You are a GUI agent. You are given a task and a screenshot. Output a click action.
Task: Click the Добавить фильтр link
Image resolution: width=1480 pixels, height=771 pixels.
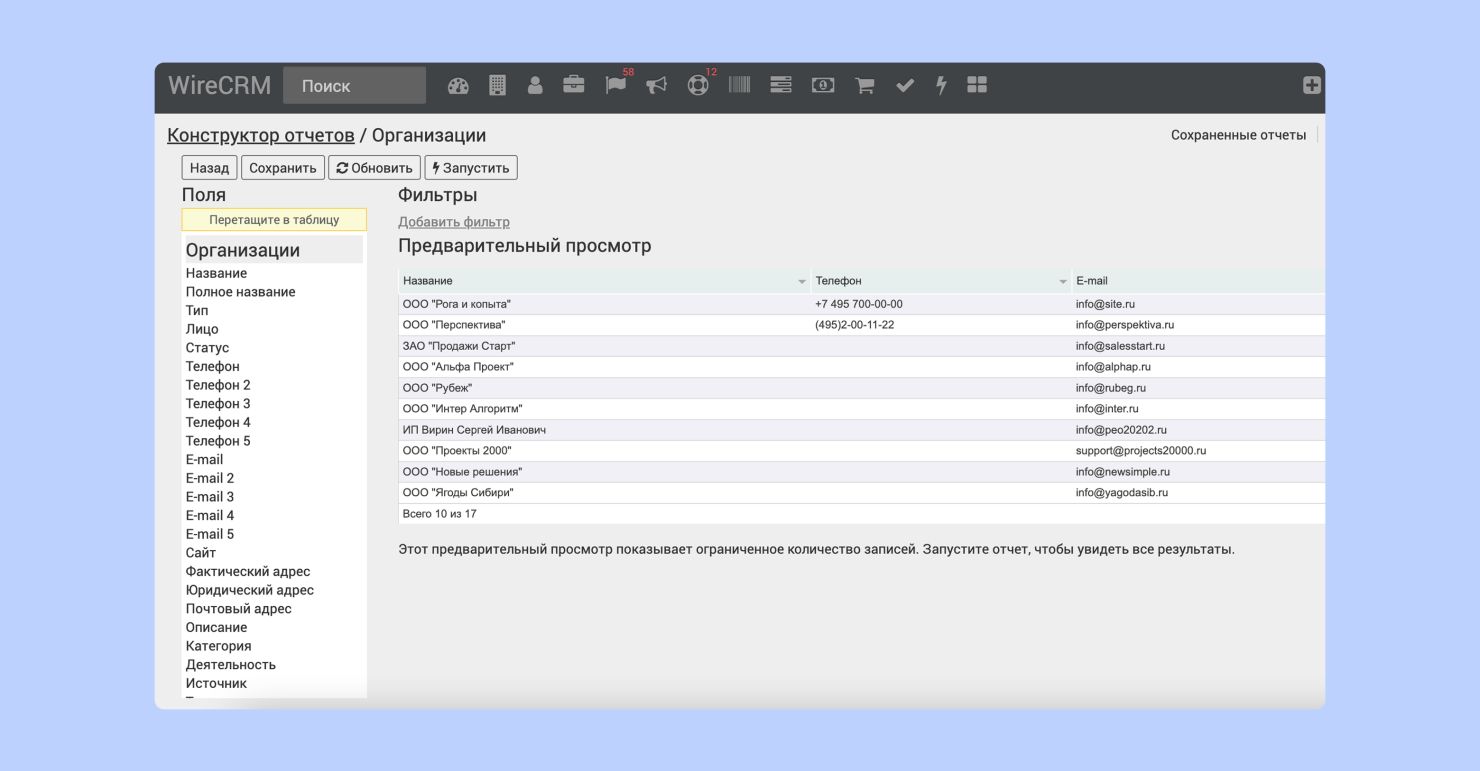[x=453, y=222]
